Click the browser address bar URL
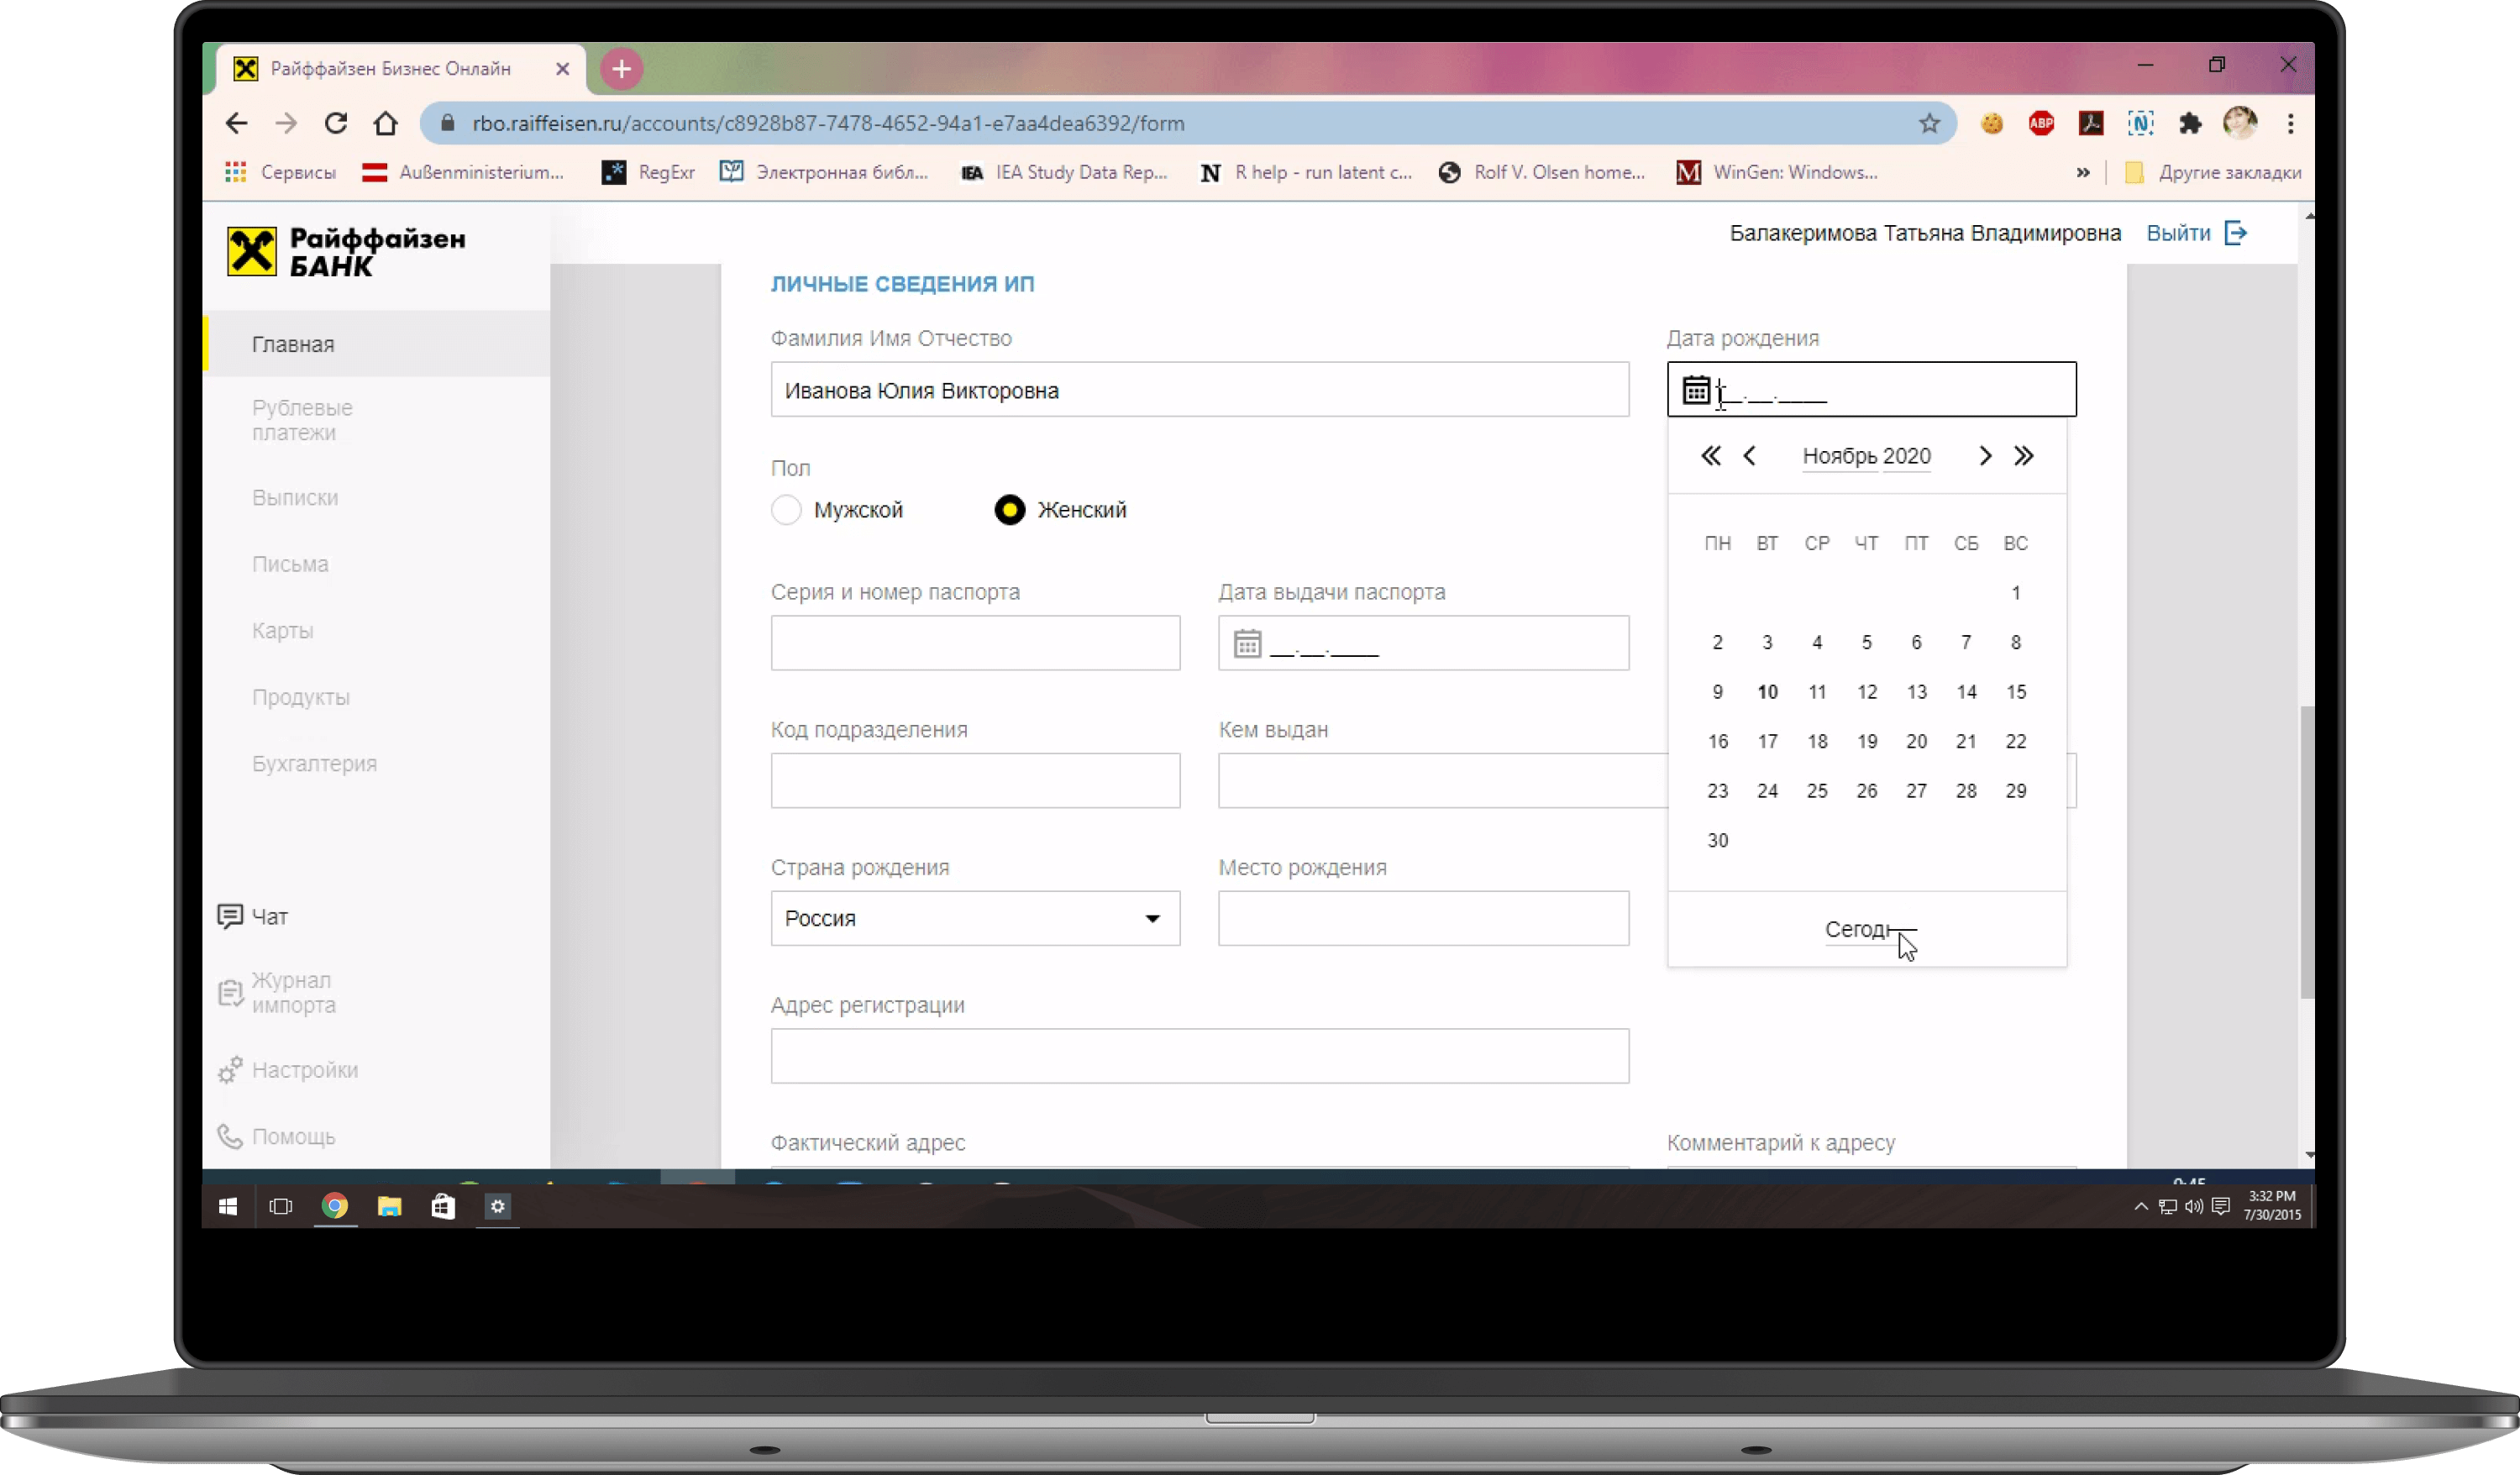 pyautogui.click(x=828, y=123)
